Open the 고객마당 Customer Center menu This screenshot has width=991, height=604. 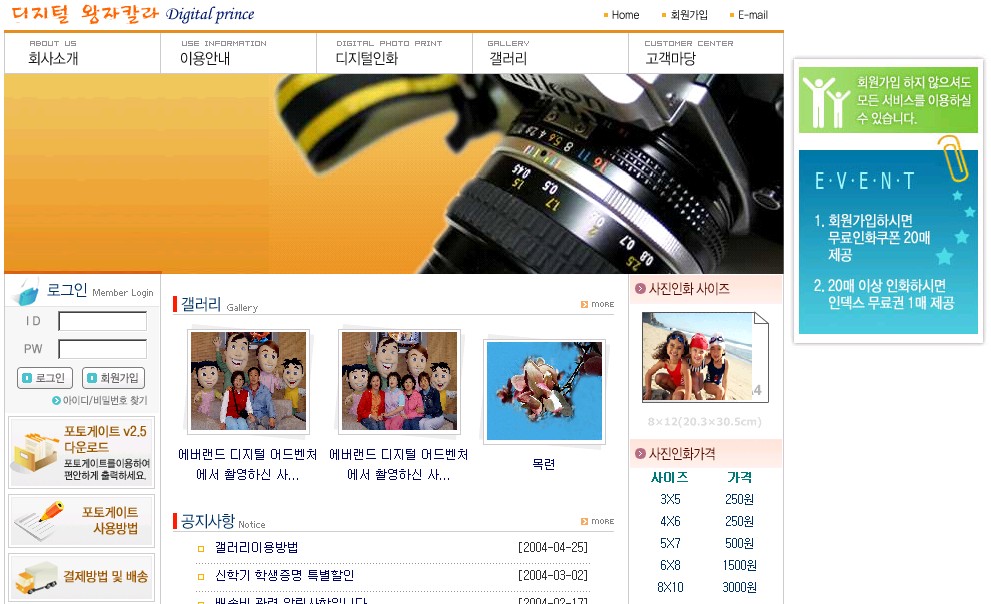coord(688,52)
